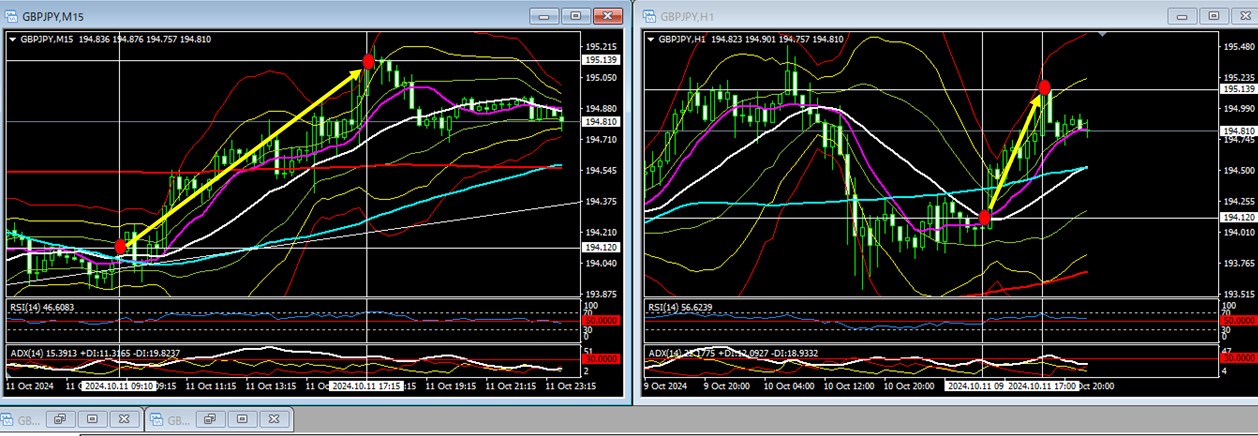The width and height of the screenshot is (1258, 436).
Task: Select the upper red dot on M15 chart
Action: click(368, 62)
